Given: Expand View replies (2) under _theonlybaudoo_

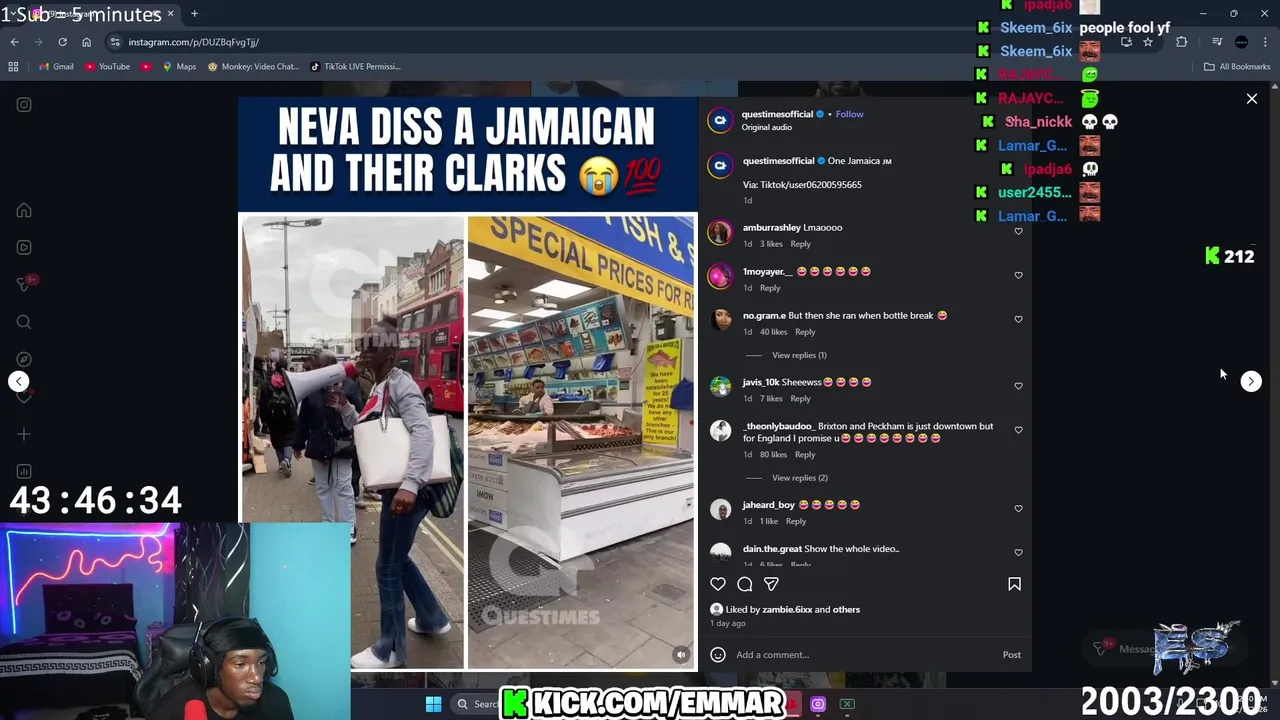Looking at the screenshot, I should pyautogui.click(x=799, y=478).
